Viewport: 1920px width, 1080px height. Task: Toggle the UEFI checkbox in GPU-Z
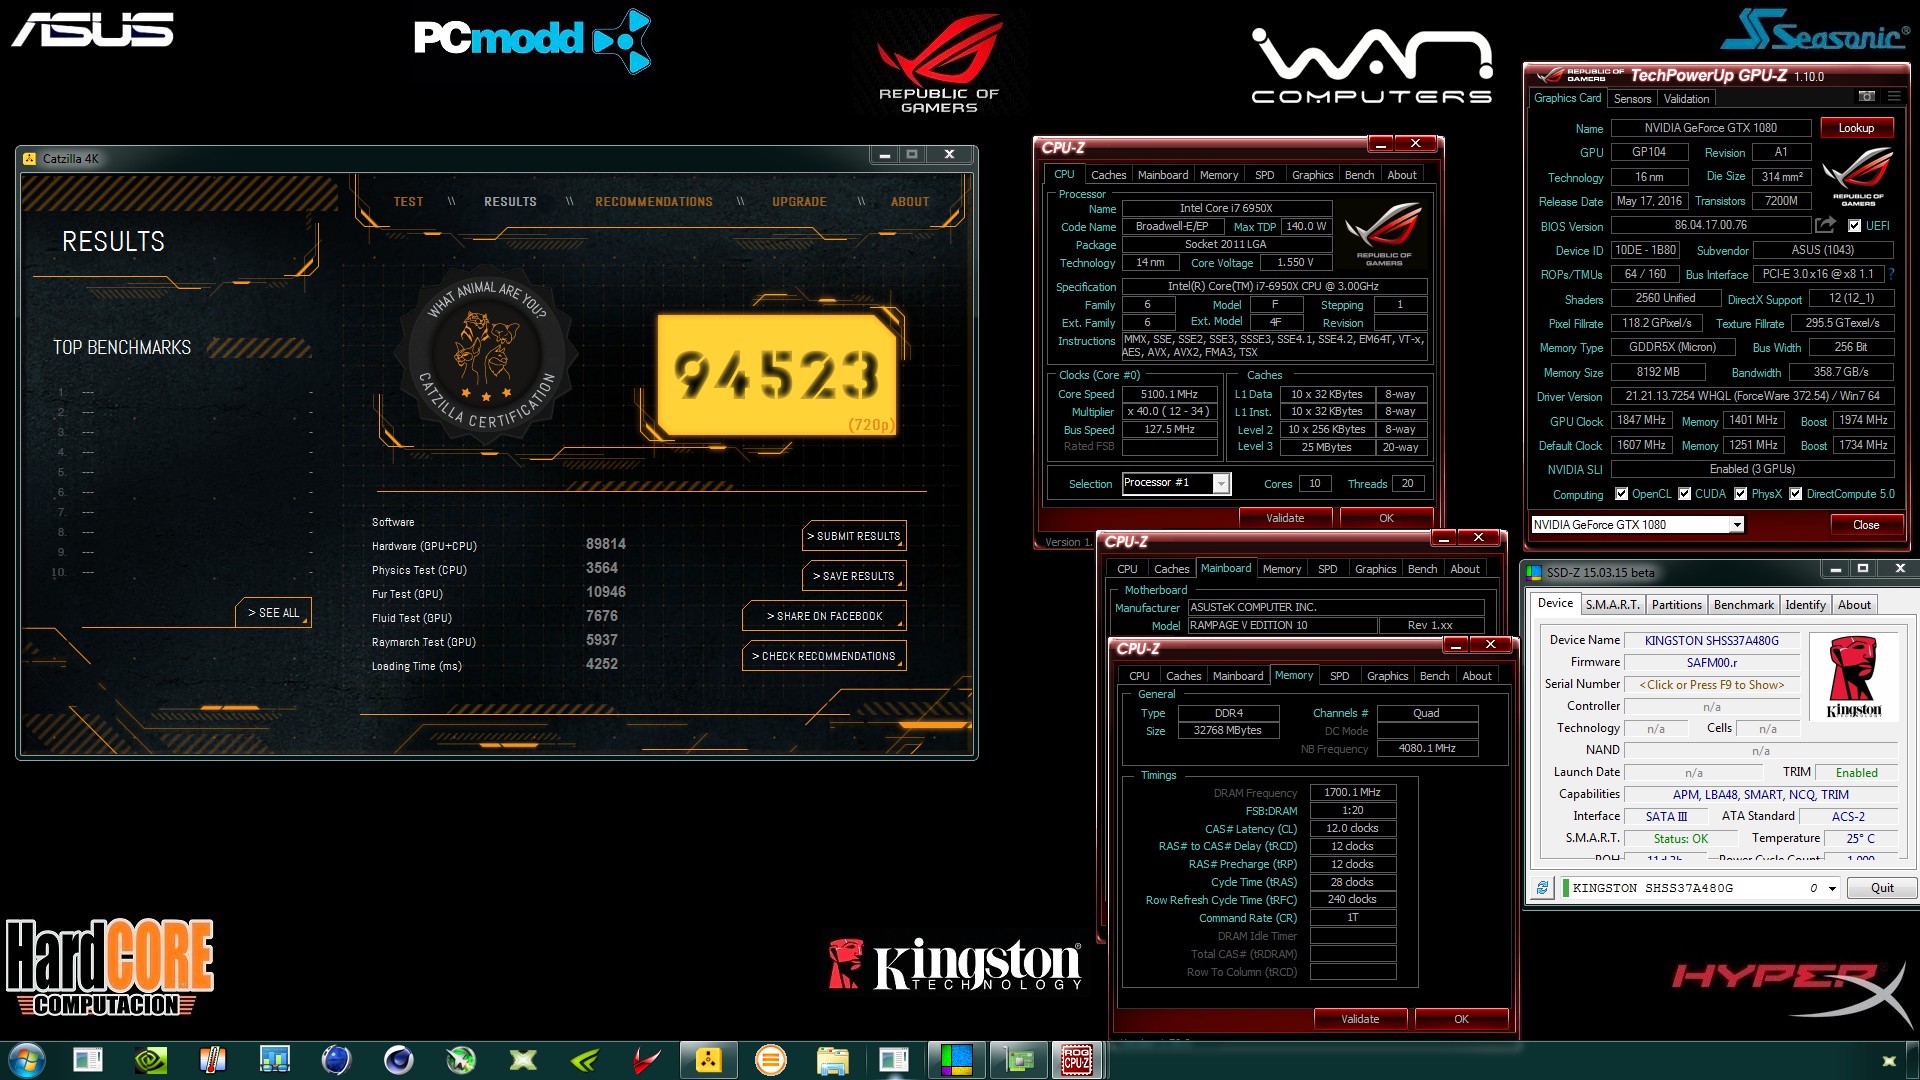pos(1854,226)
